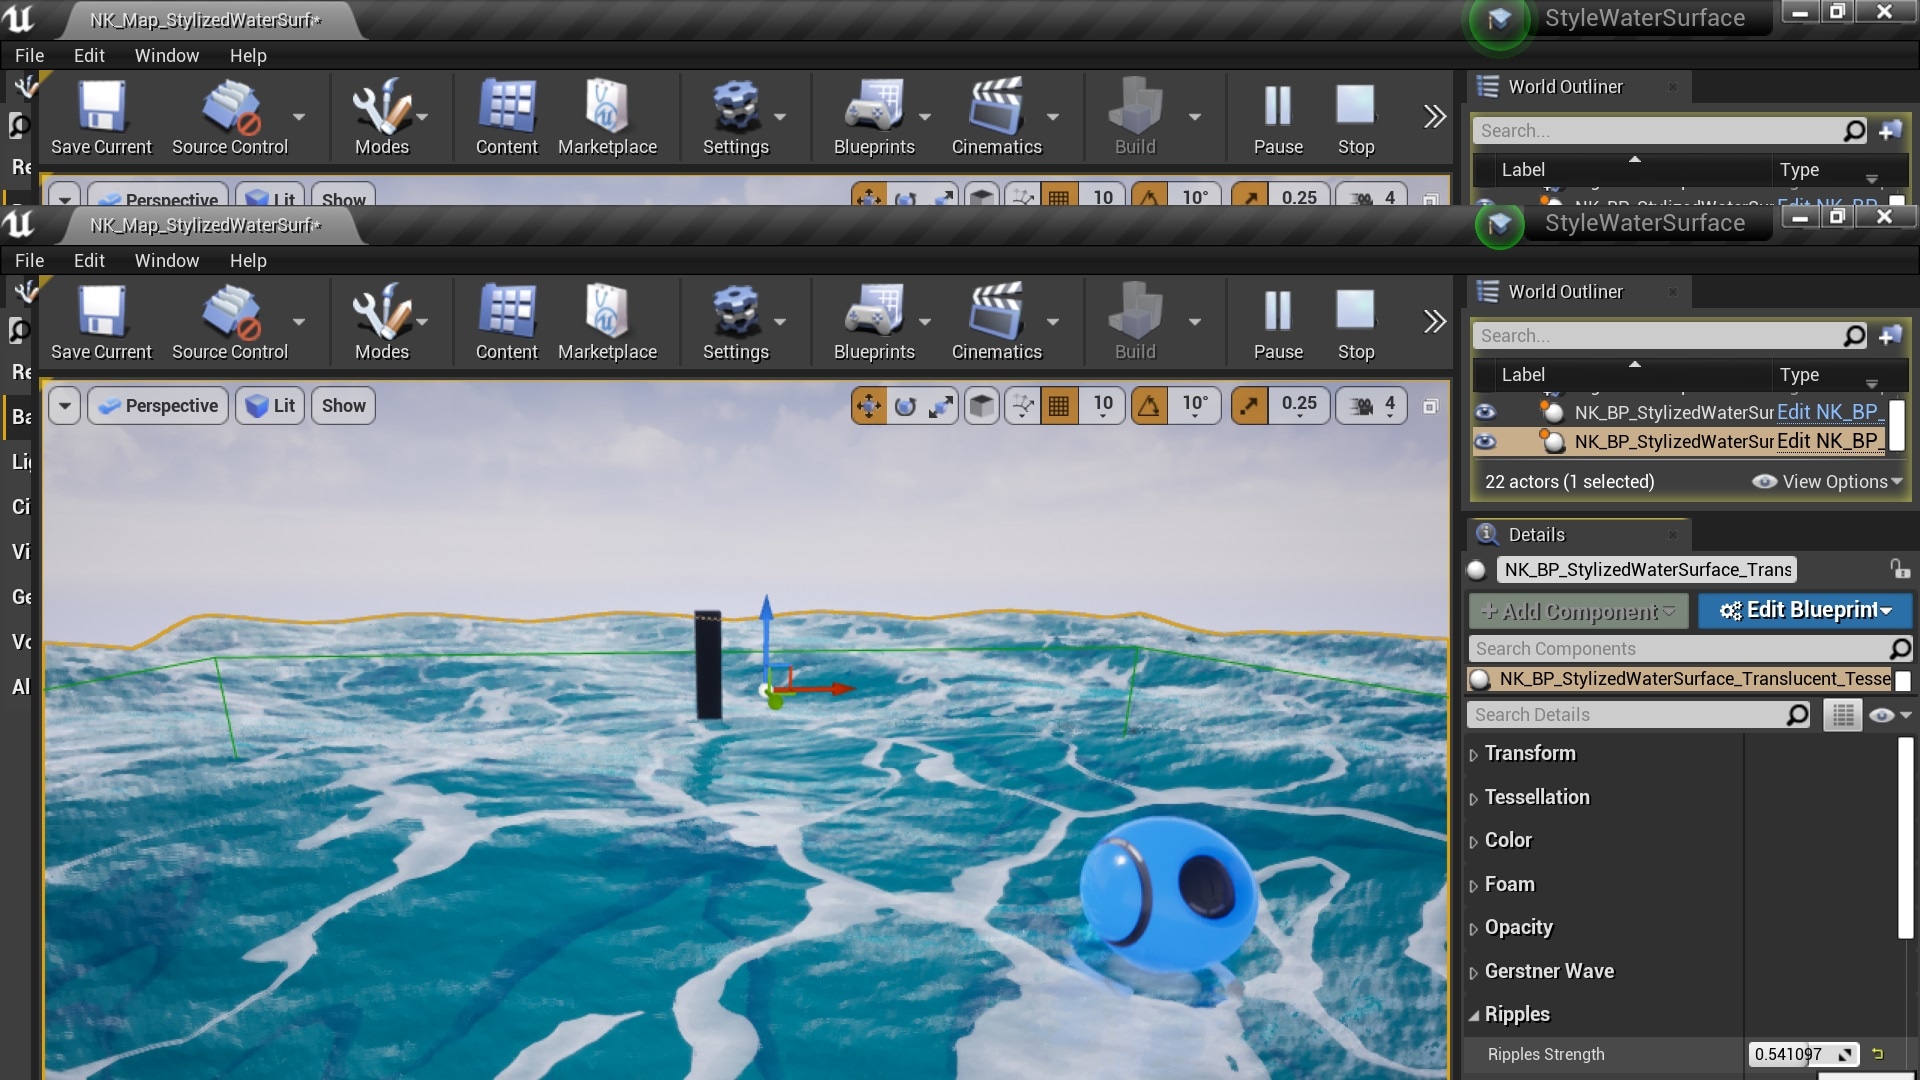Hide the upper NK_BP_StylizedWaterSur actor in outliner
This screenshot has width=1920, height=1080.
click(1486, 412)
